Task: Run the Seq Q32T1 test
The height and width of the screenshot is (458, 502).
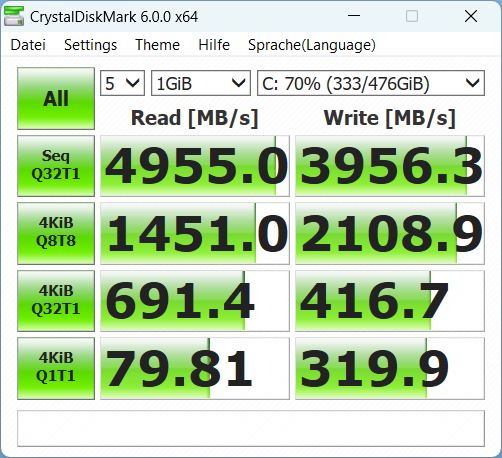Action: [56, 166]
